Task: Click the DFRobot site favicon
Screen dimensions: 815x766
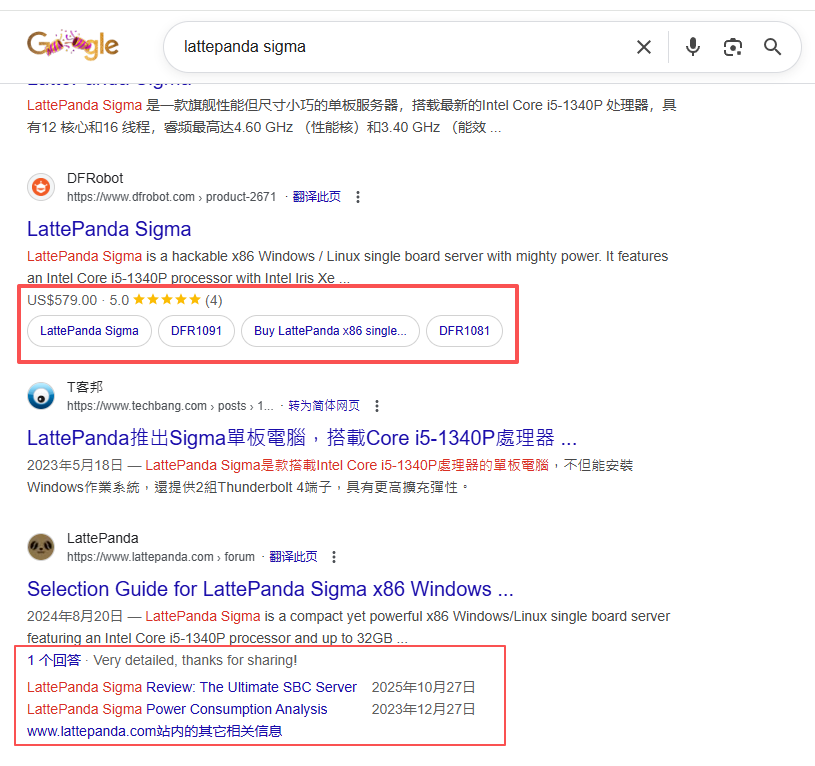Action: (40, 187)
